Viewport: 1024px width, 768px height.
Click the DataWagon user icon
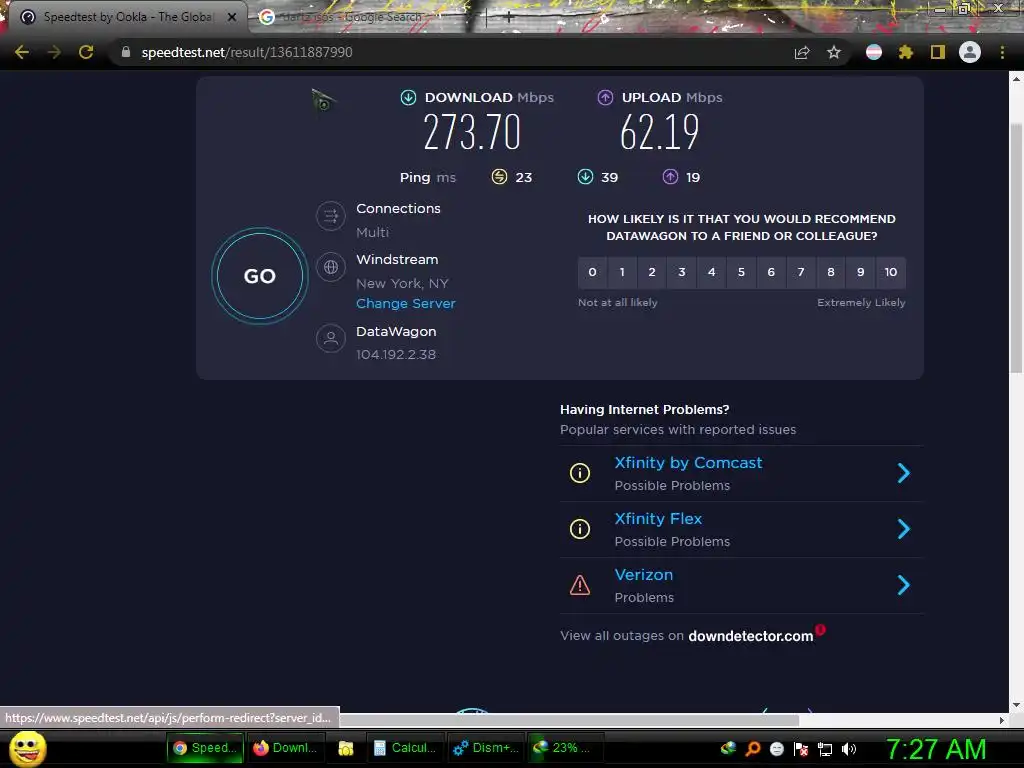tap(331, 339)
